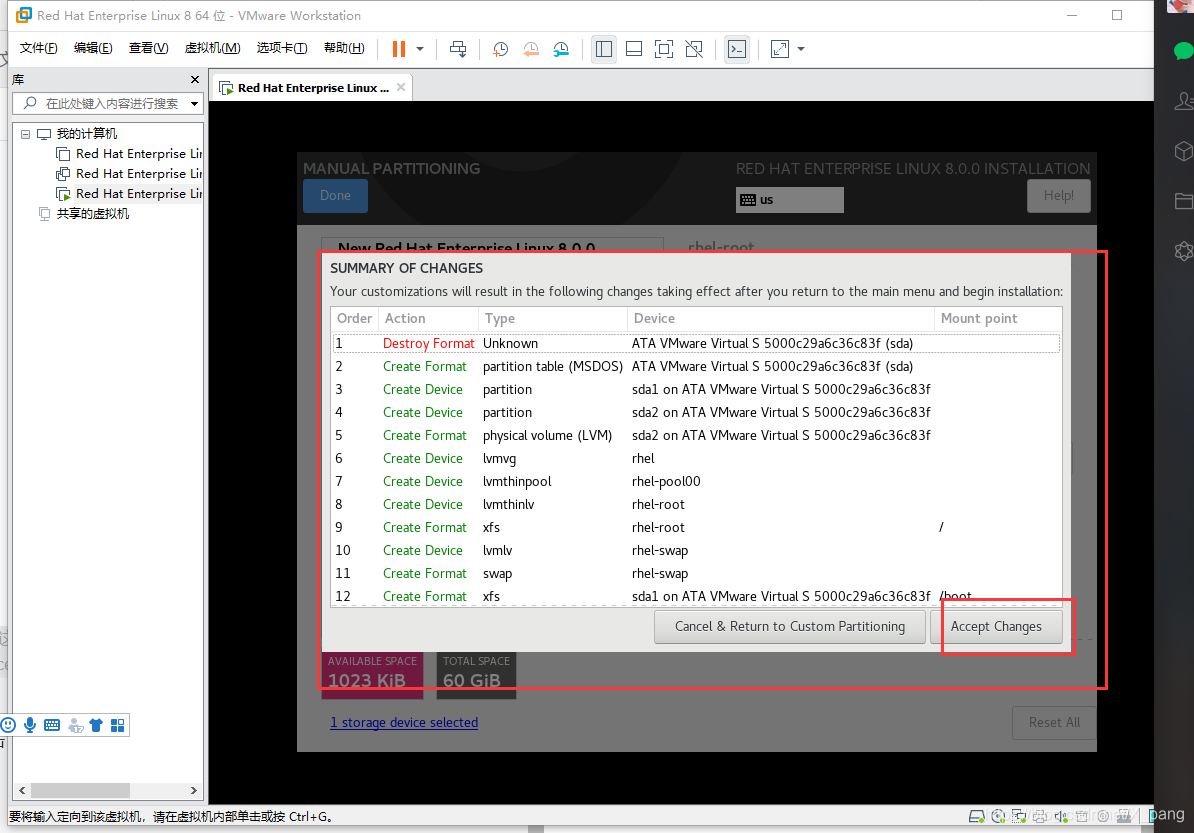Take a snapshot of this virtual machine
The height and width of the screenshot is (833, 1194).
500,49
